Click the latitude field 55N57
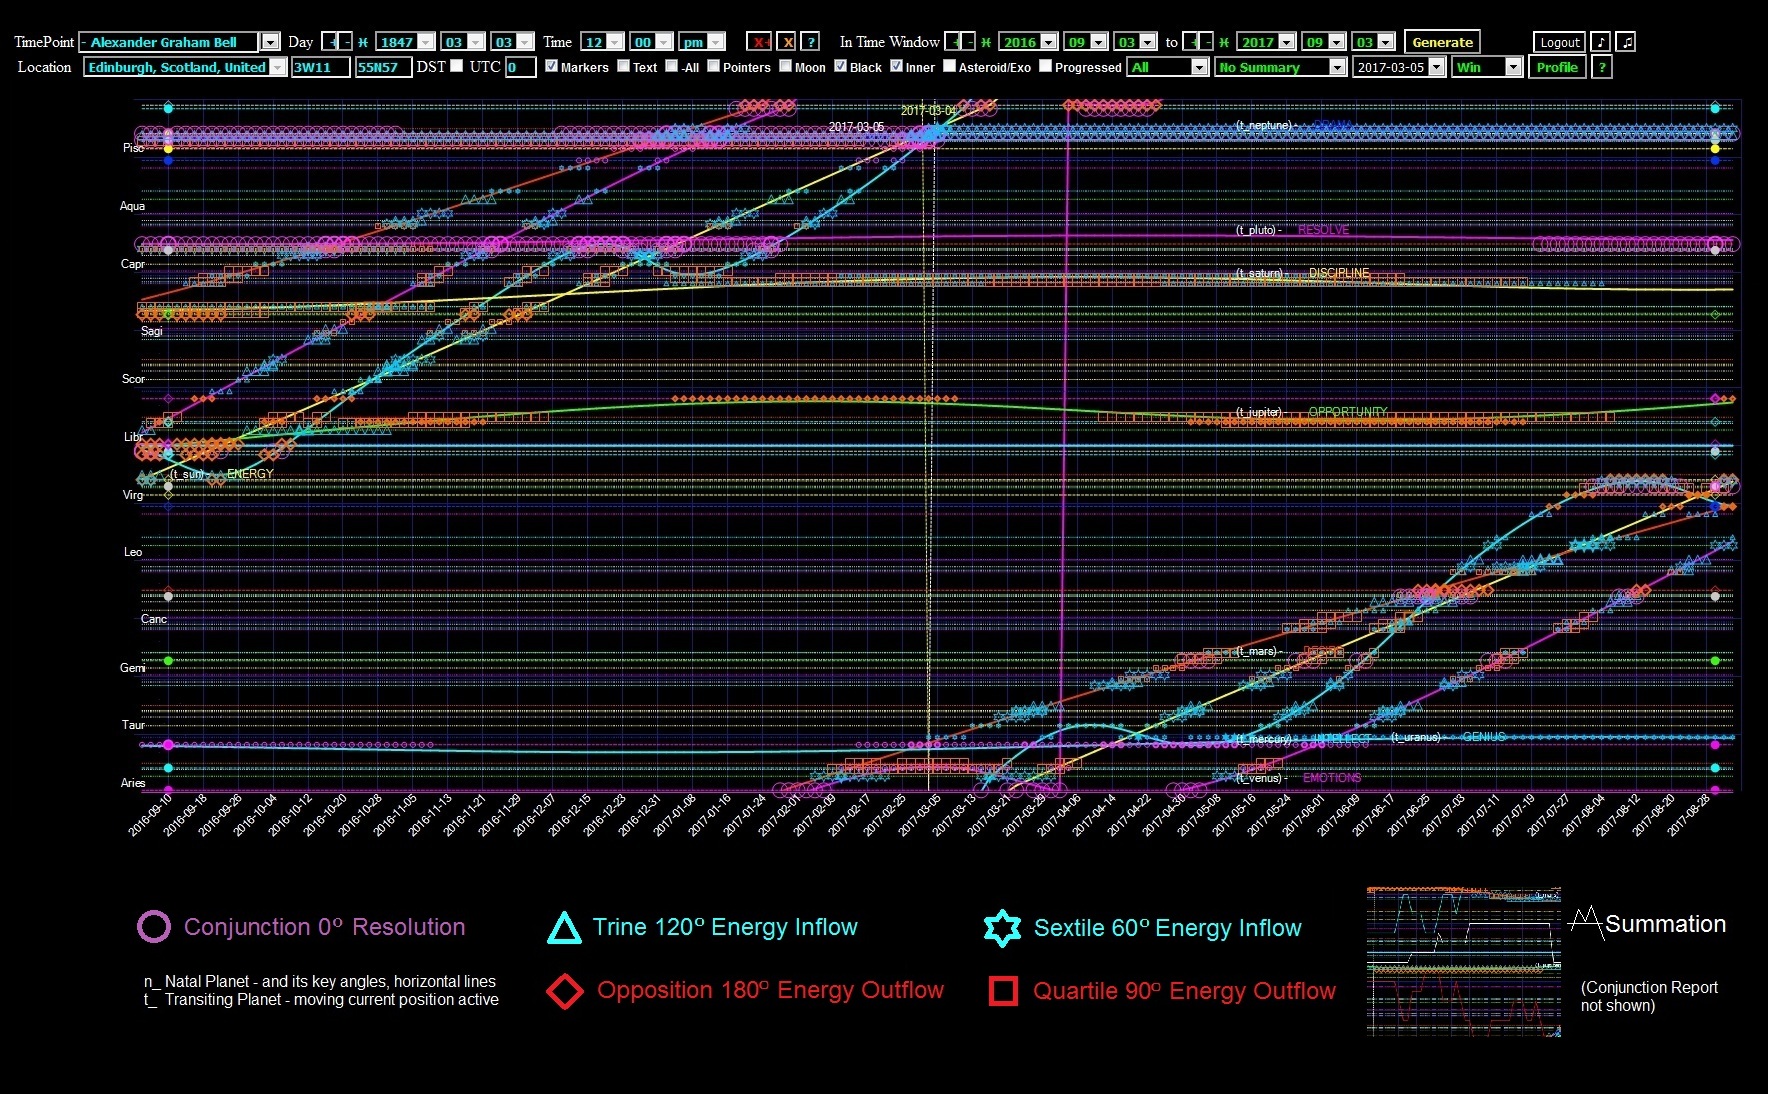Image resolution: width=1768 pixels, height=1094 pixels. pos(383,67)
